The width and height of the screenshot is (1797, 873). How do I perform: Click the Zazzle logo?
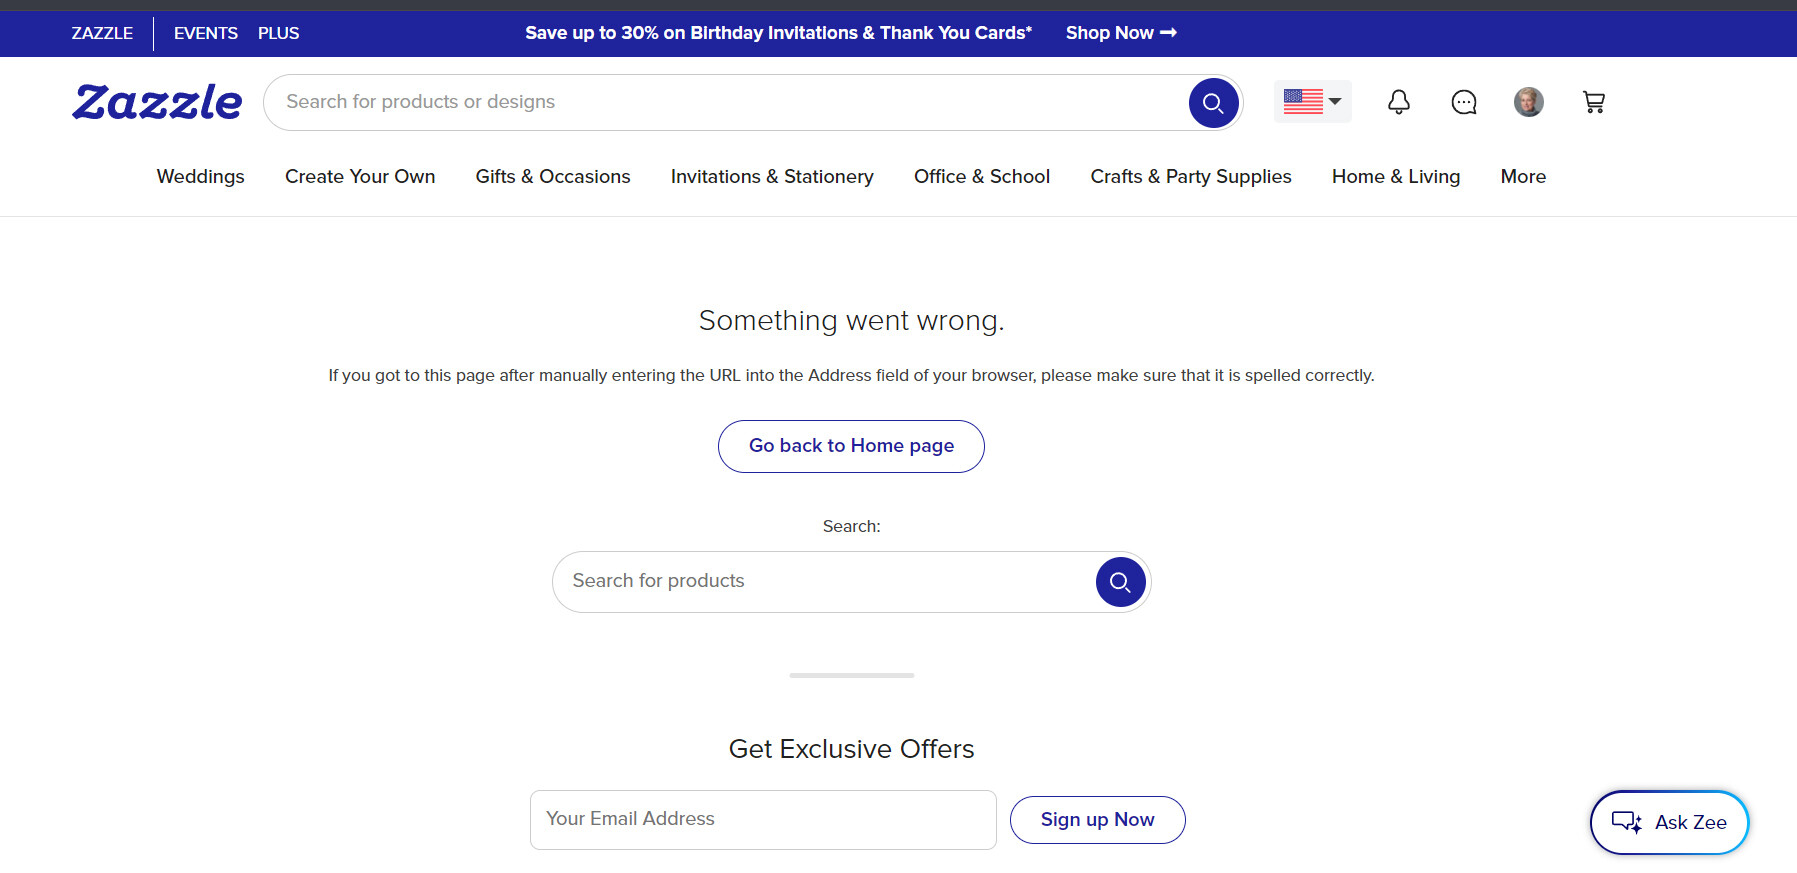[157, 102]
